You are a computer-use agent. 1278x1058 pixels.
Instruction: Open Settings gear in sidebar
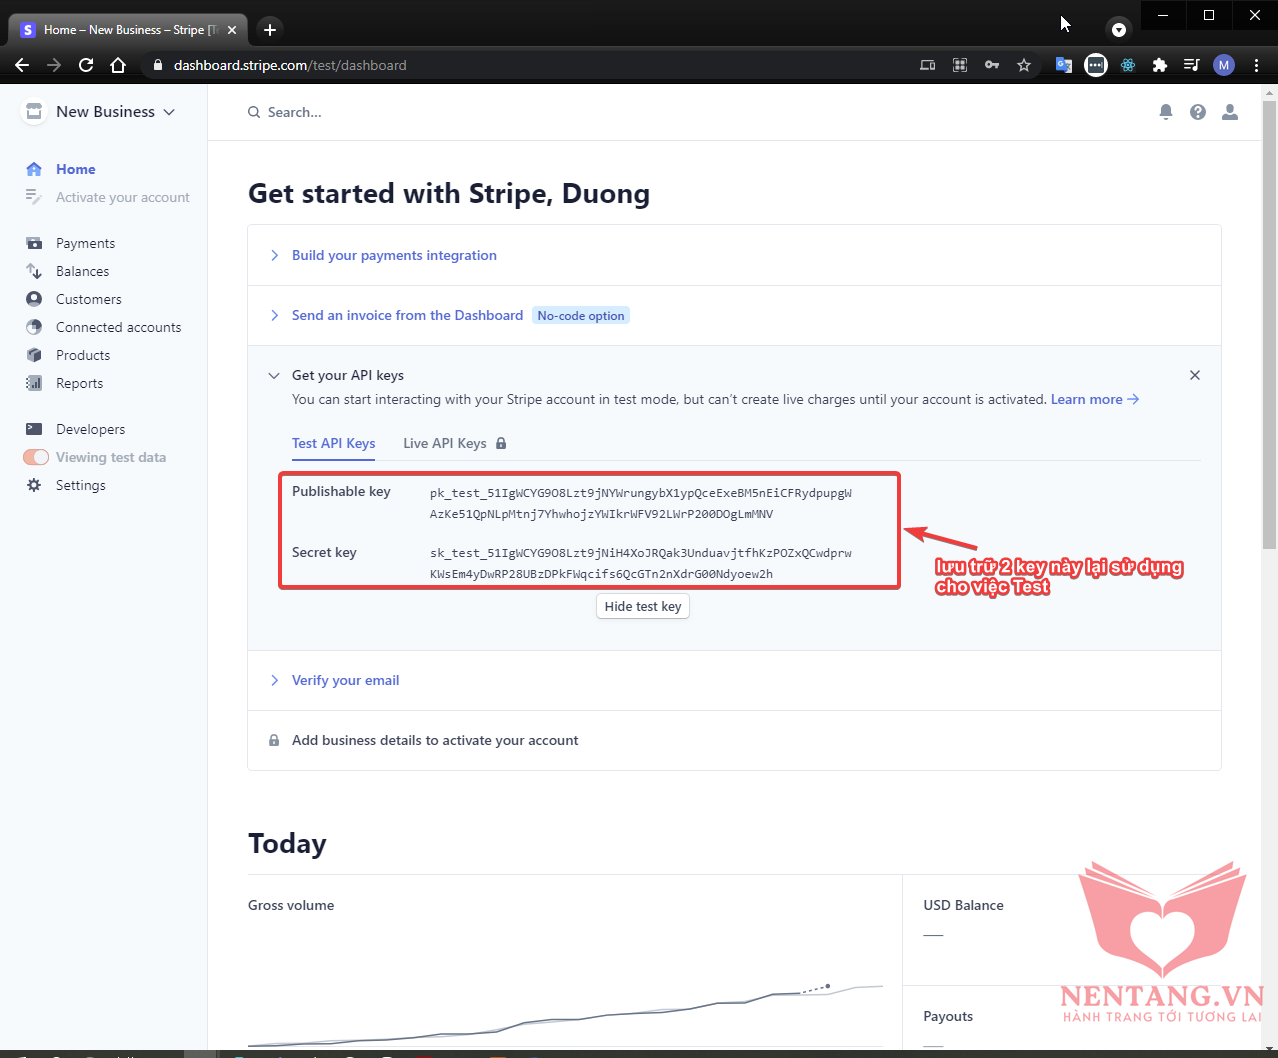pyautogui.click(x=34, y=485)
